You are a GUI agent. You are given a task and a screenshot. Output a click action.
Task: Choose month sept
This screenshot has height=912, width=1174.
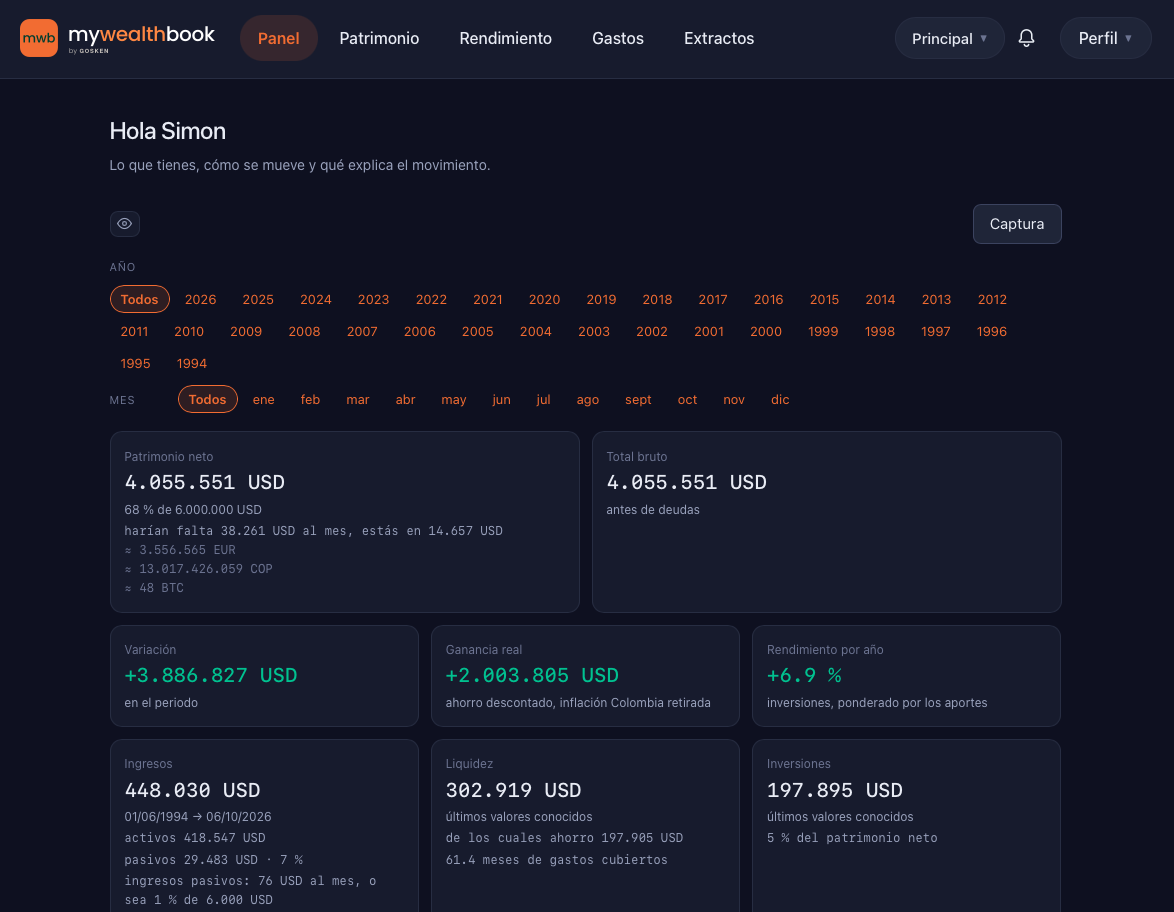click(x=639, y=400)
